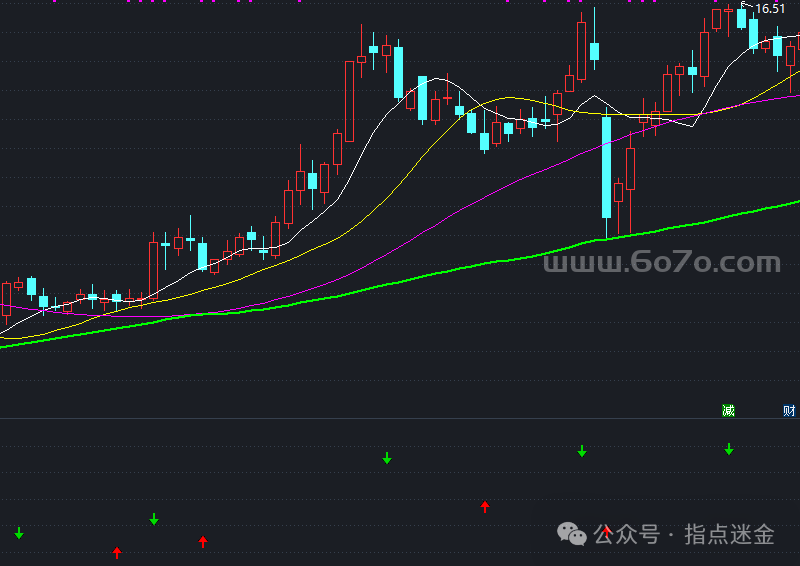
Task: Click the green 减 marker icon
Action: tap(729, 411)
